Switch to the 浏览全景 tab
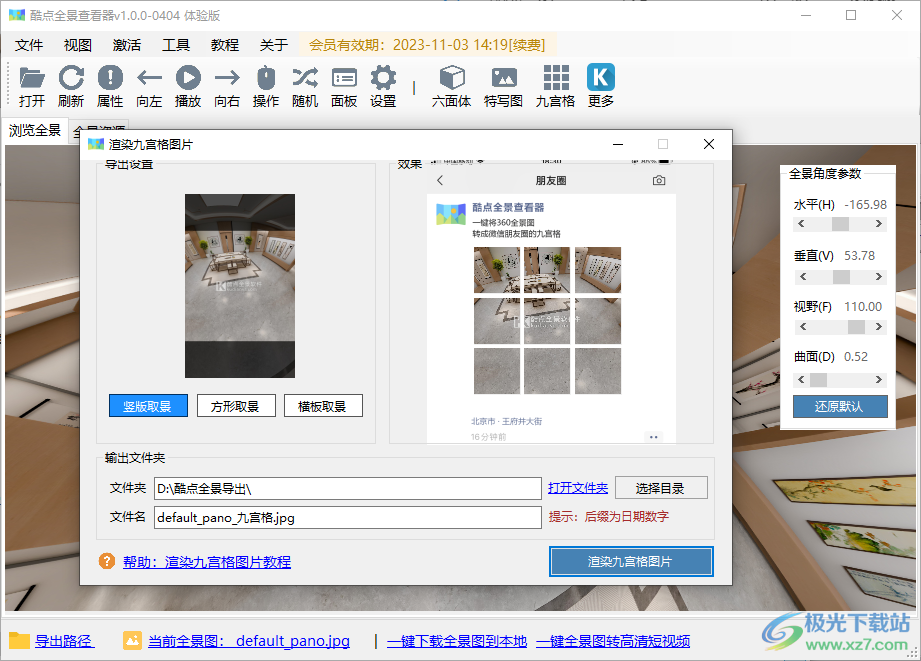Image resolution: width=921 pixels, height=661 pixels. 35,130
